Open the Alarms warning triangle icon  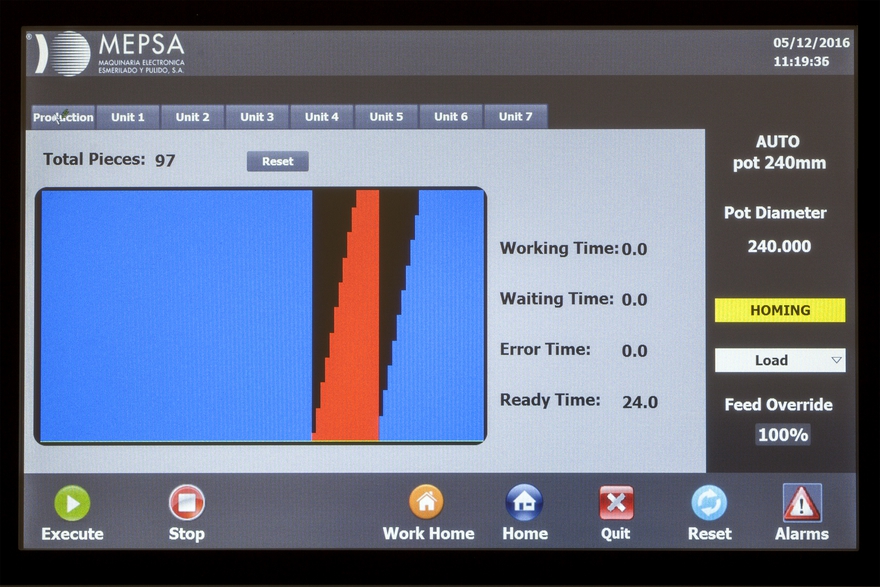(x=802, y=502)
